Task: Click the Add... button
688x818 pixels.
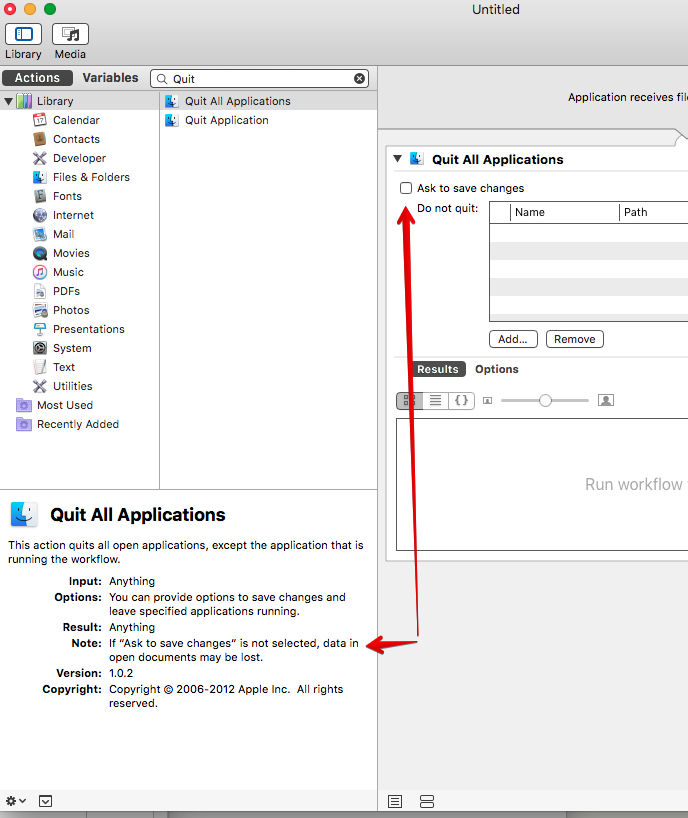Action: point(513,339)
